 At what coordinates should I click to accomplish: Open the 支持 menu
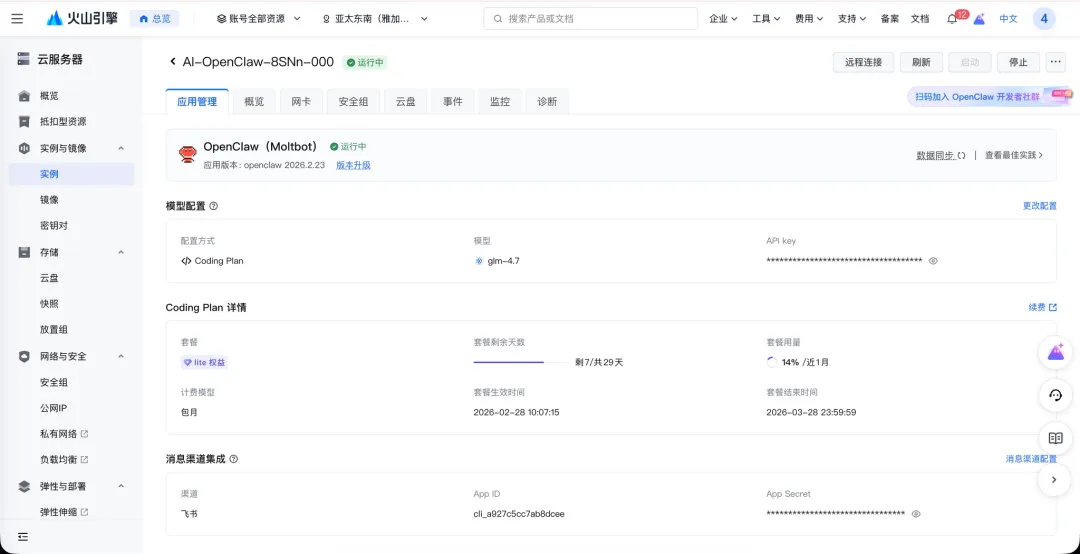coord(851,19)
